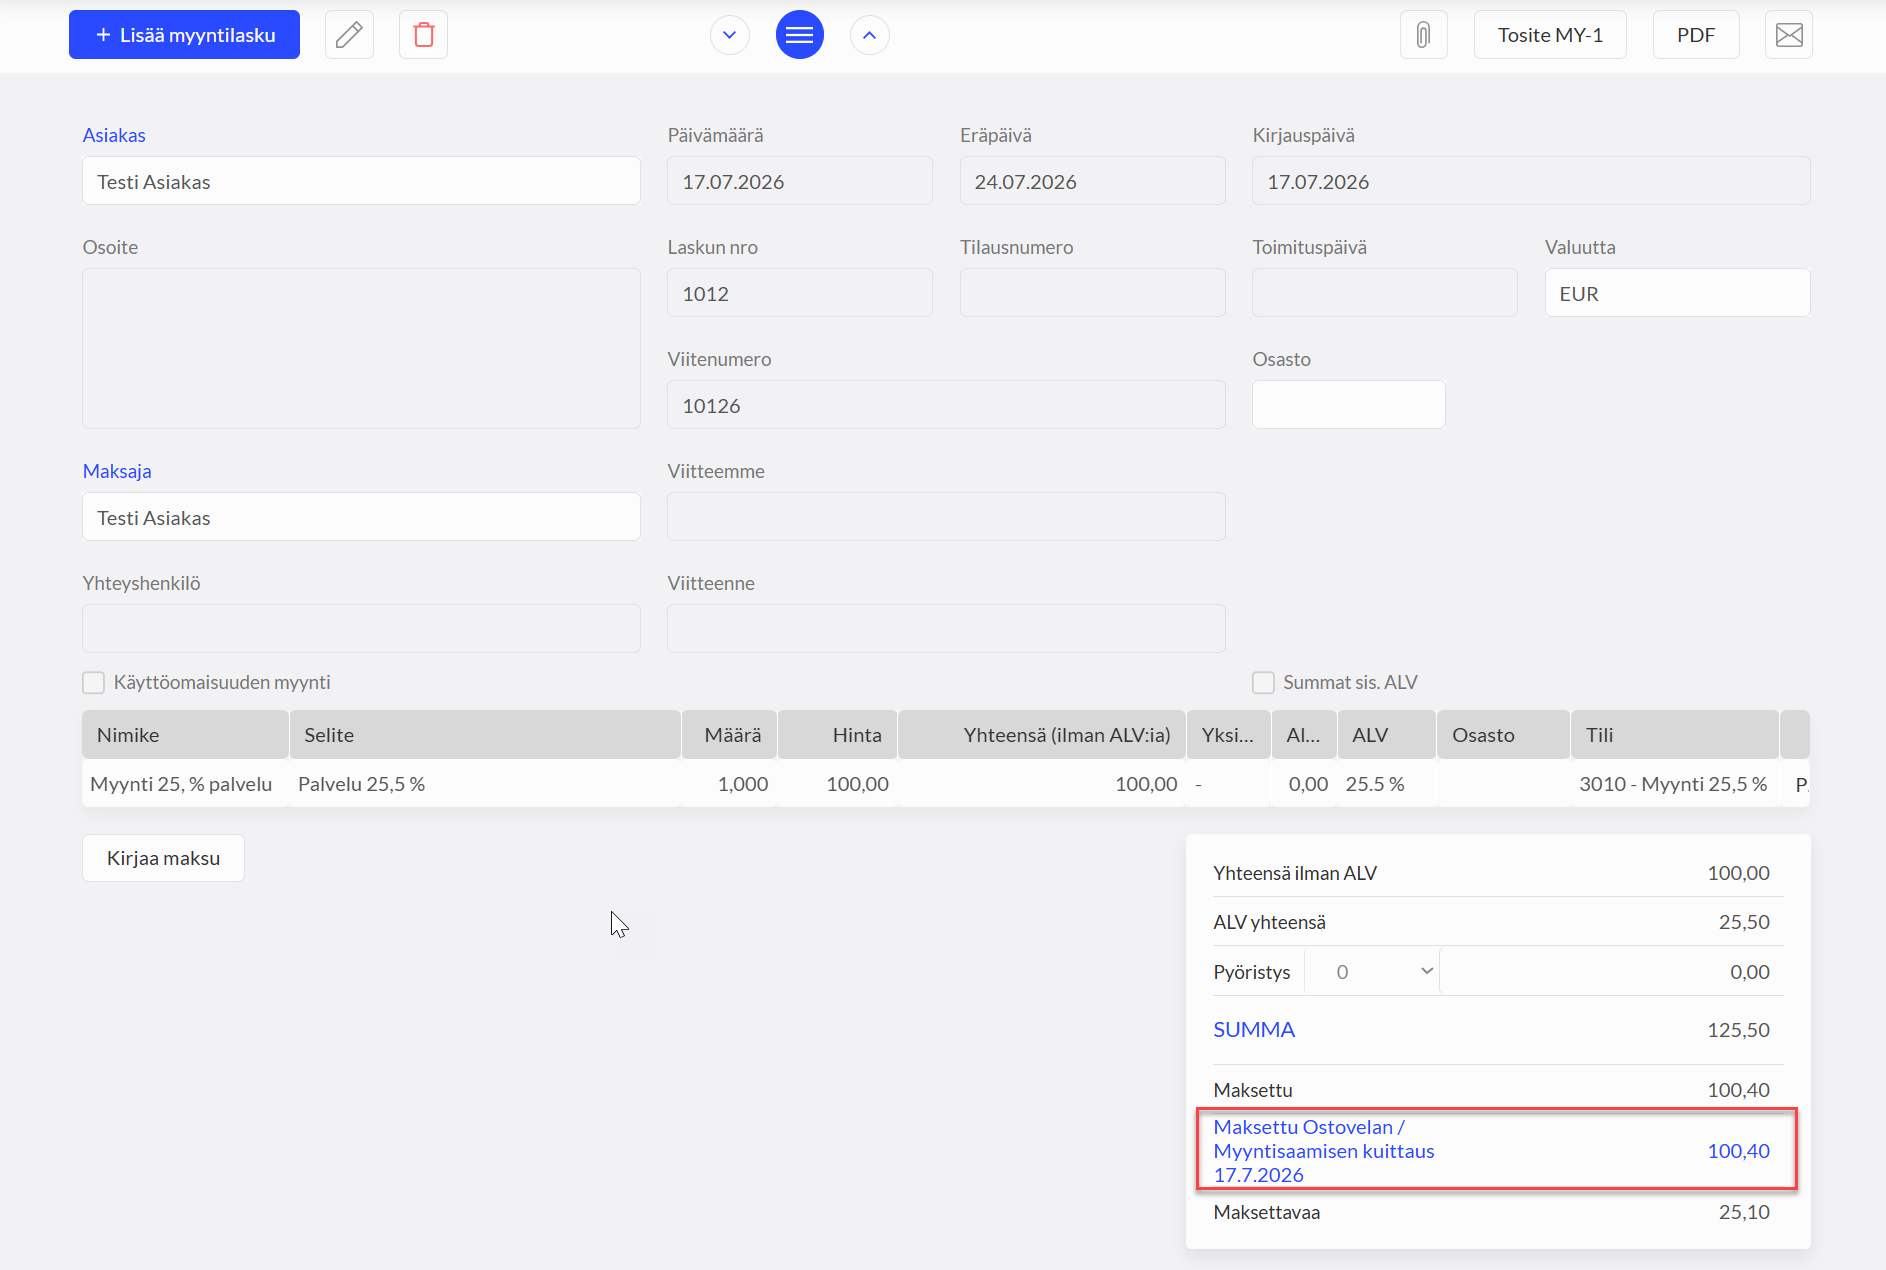Enable the Summat sis. ALV checkbox
This screenshot has height=1270, width=1886.
pyautogui.click(x=1264, y=683)
